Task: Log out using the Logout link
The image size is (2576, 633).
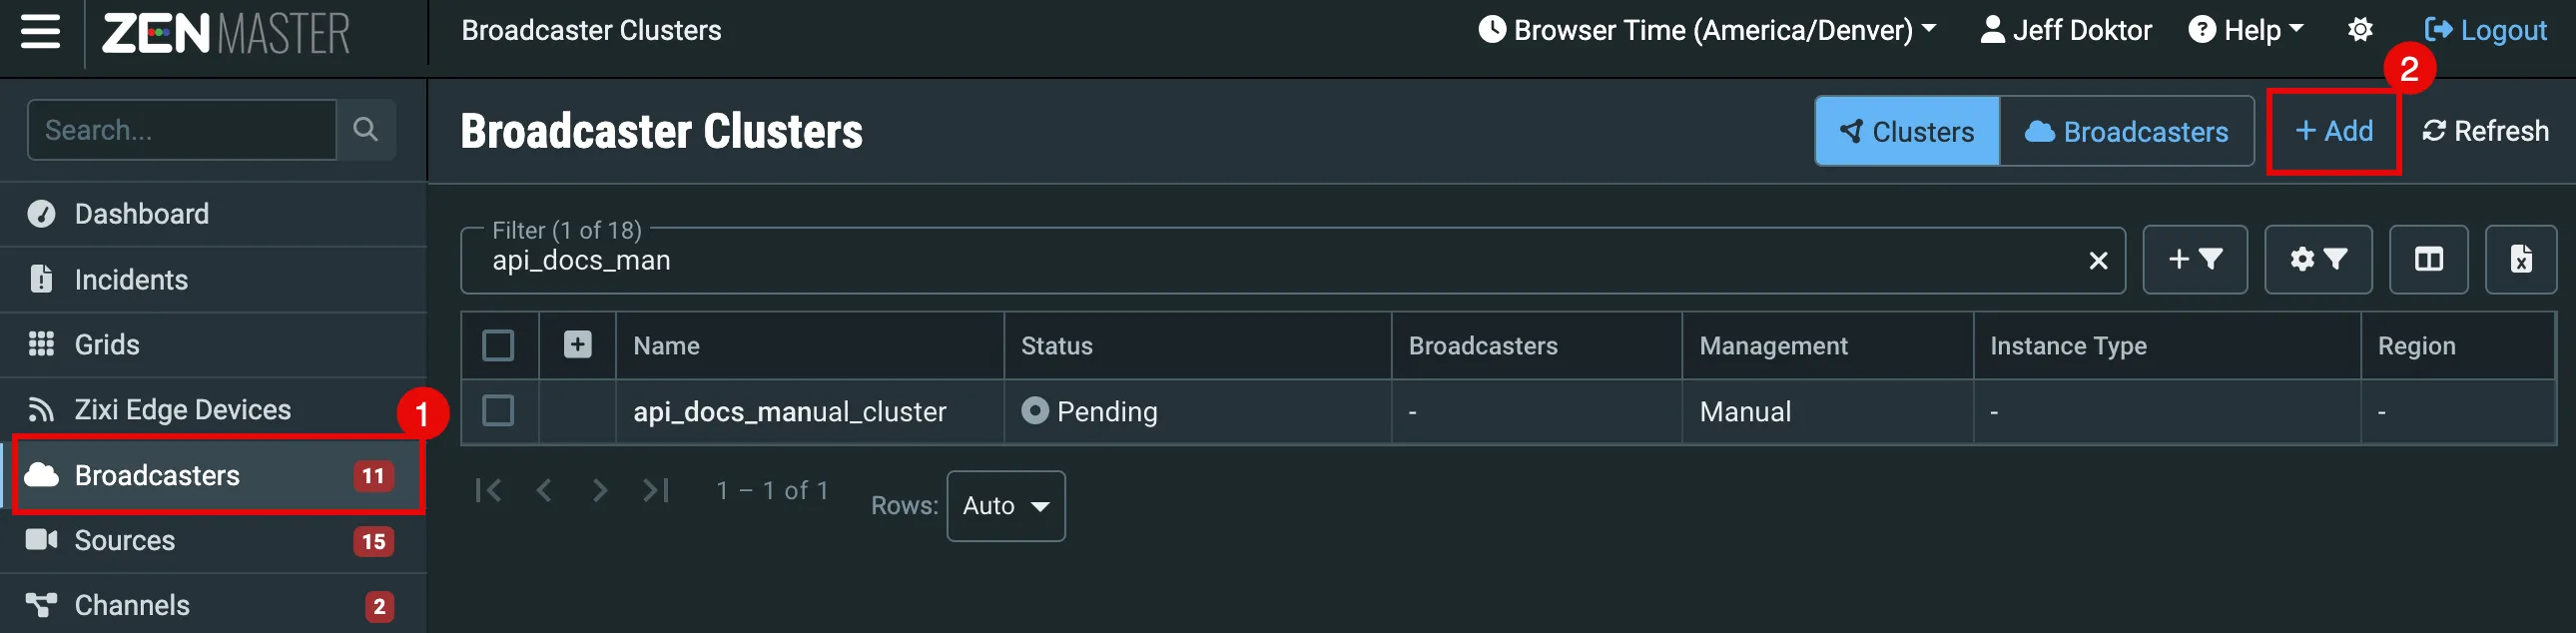Action: click(x=2485, y=30)
